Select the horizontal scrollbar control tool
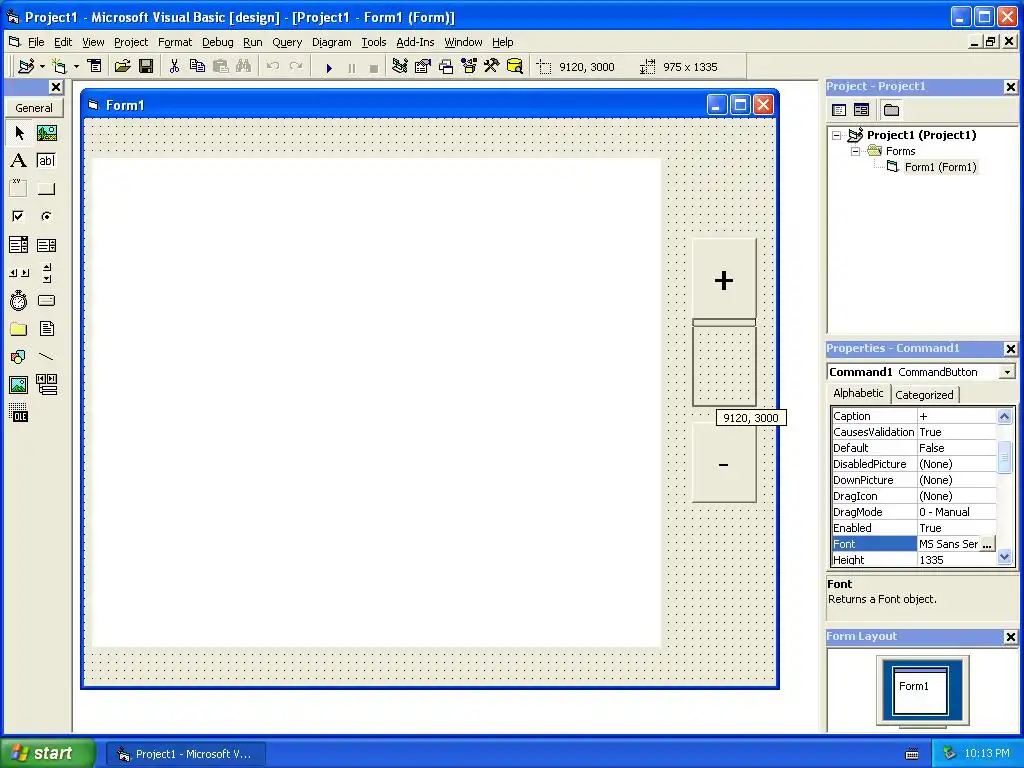The width and height of the screenshot is (1024, 768). 19,273
